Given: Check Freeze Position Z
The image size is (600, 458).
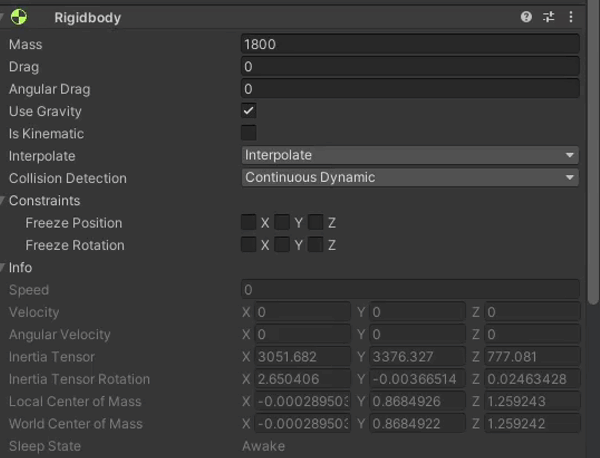Looking at the screenshot, I should click(316, 222).
